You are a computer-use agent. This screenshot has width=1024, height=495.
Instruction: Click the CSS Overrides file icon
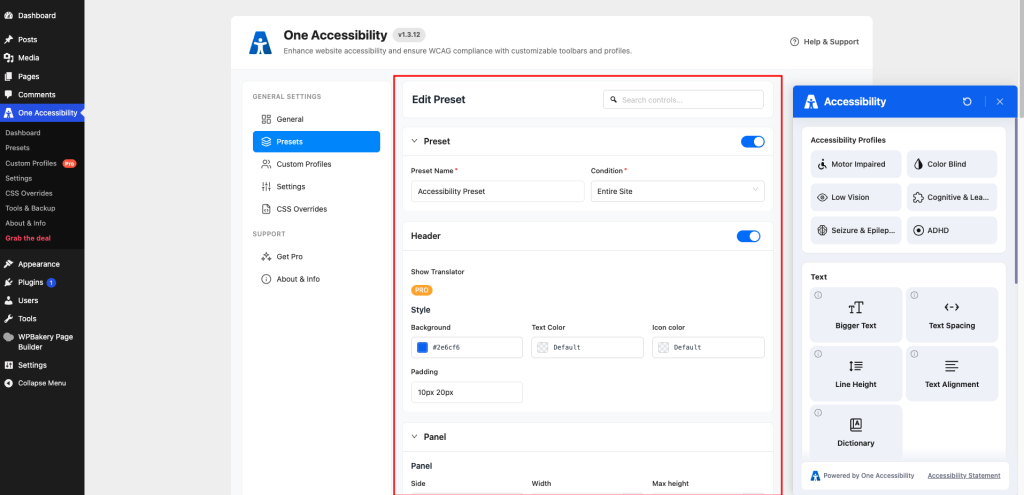pos(266,209)
